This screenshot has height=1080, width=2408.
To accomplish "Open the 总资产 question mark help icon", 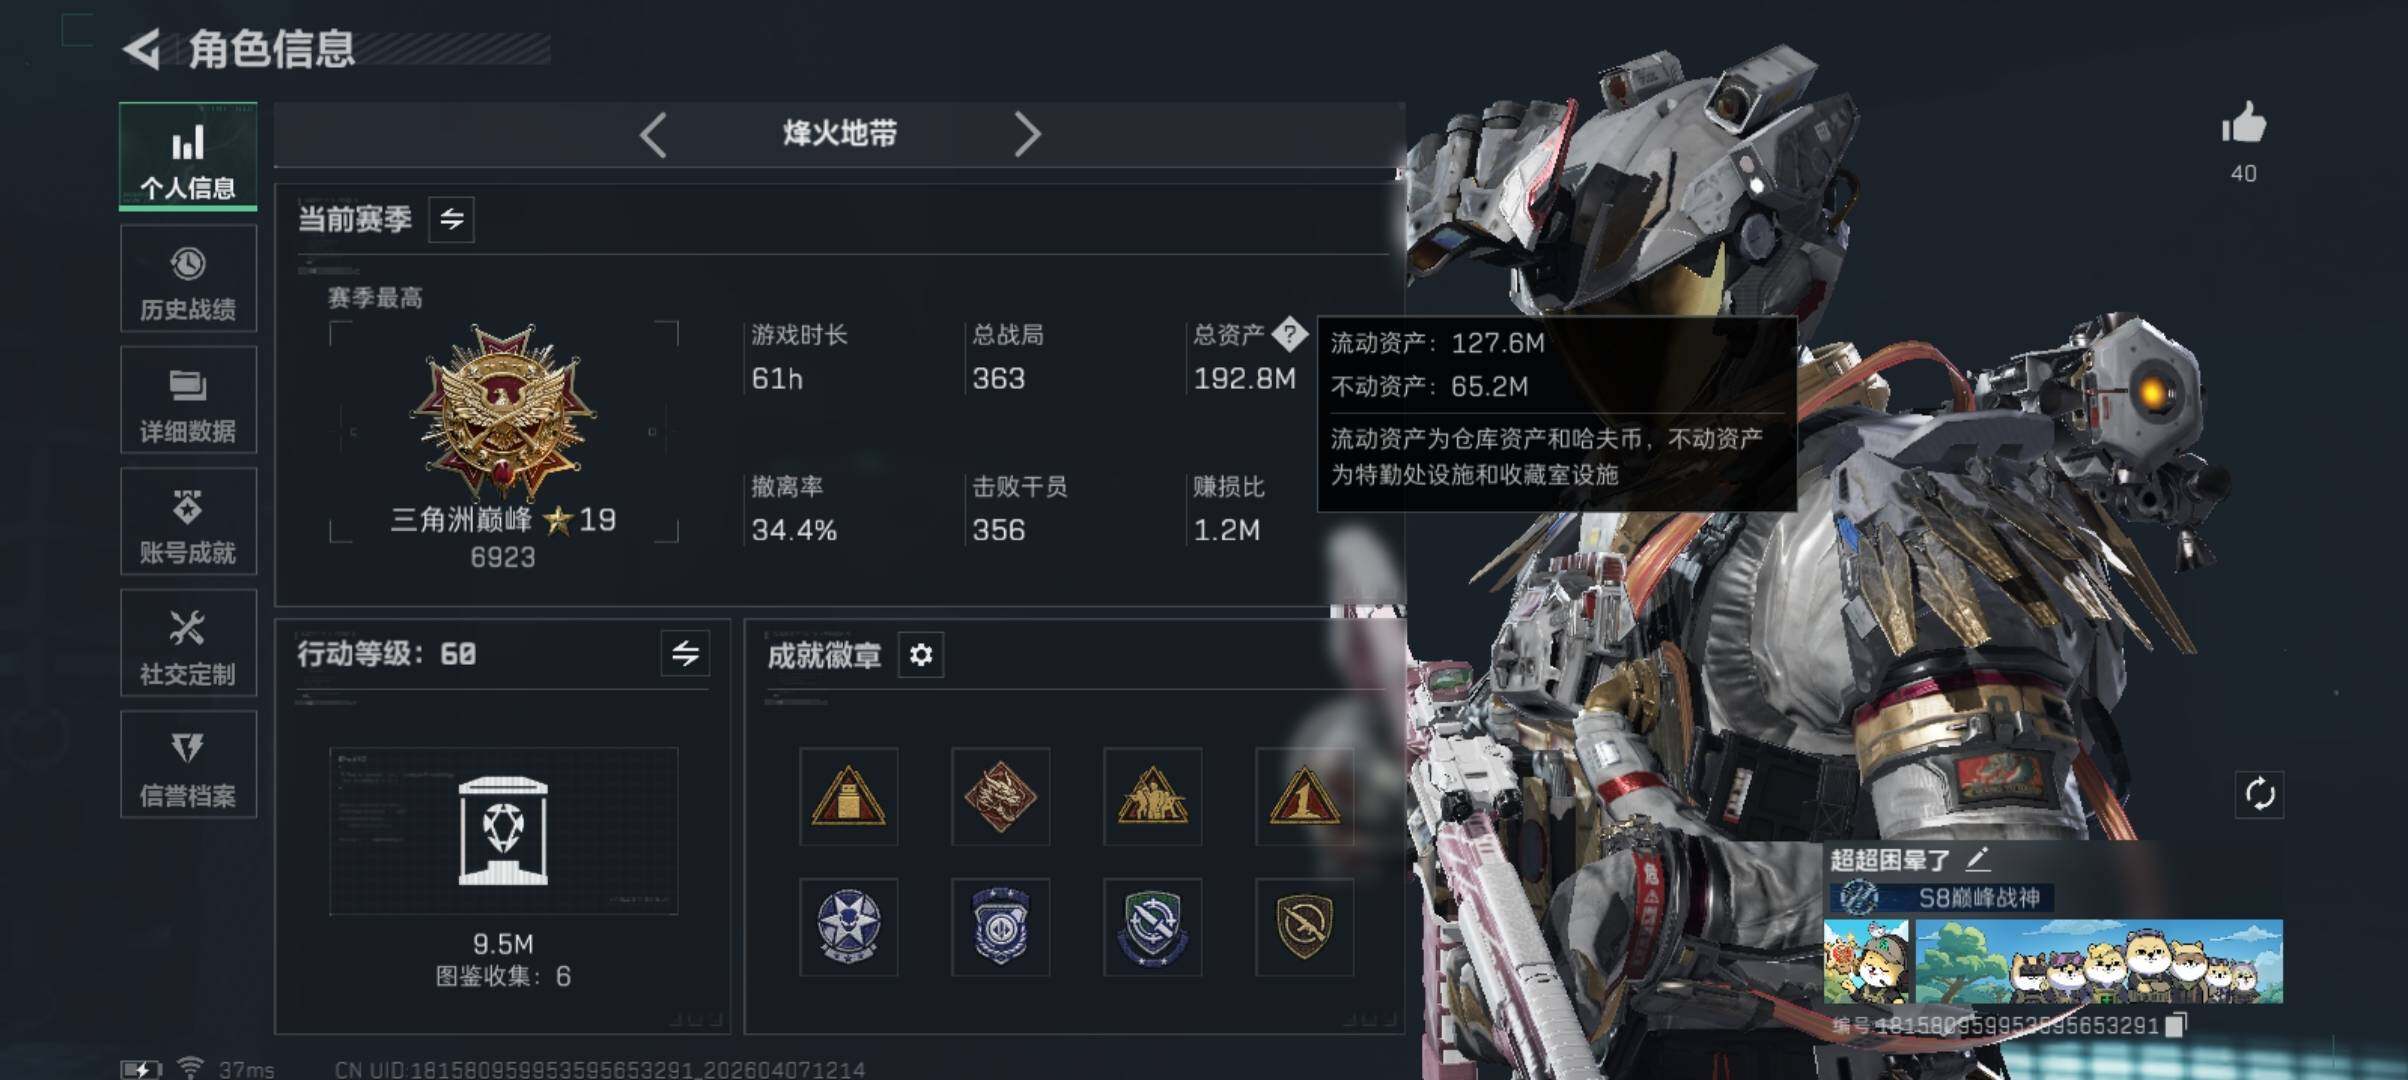I will click(x=1289, y=334).
